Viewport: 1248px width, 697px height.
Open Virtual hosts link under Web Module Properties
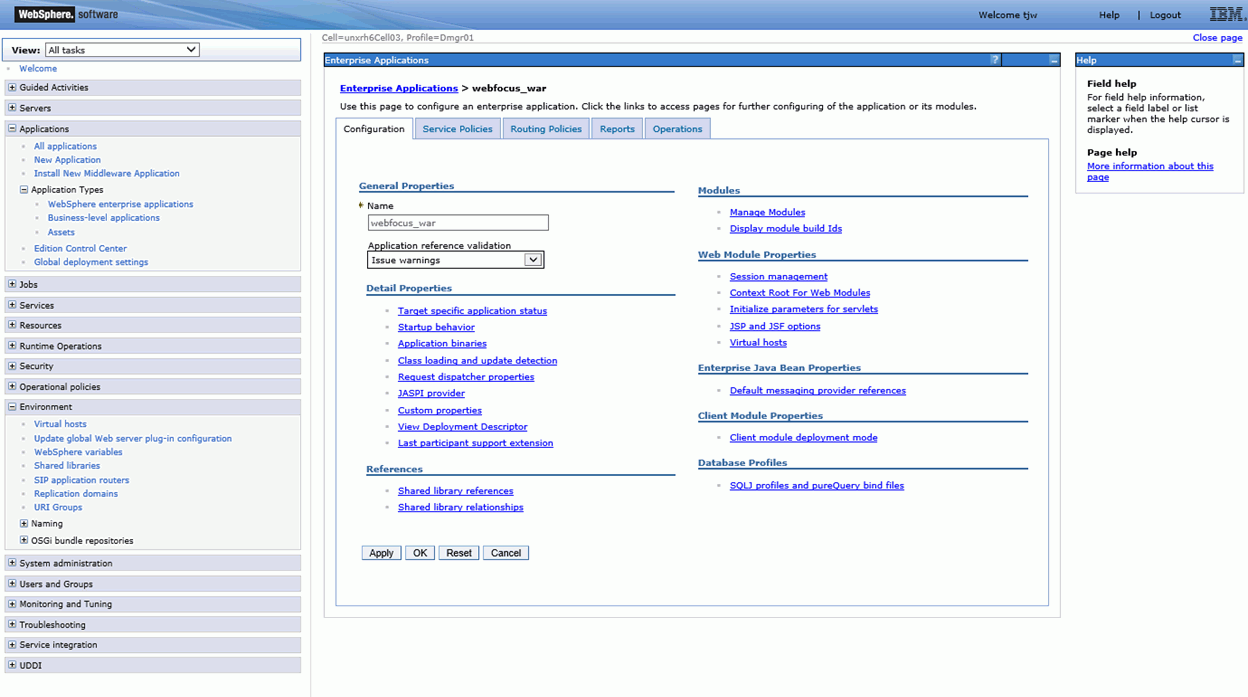point(758,342)
